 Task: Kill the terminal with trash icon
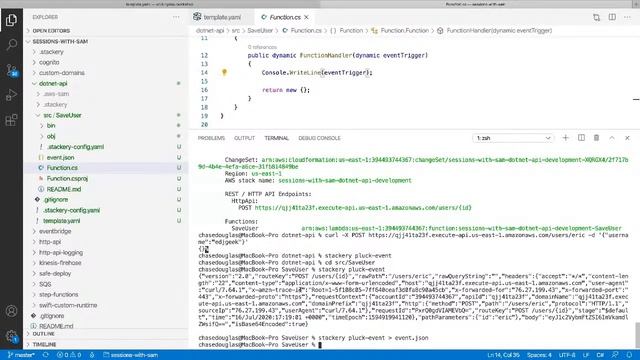click(x=596, y=138)
